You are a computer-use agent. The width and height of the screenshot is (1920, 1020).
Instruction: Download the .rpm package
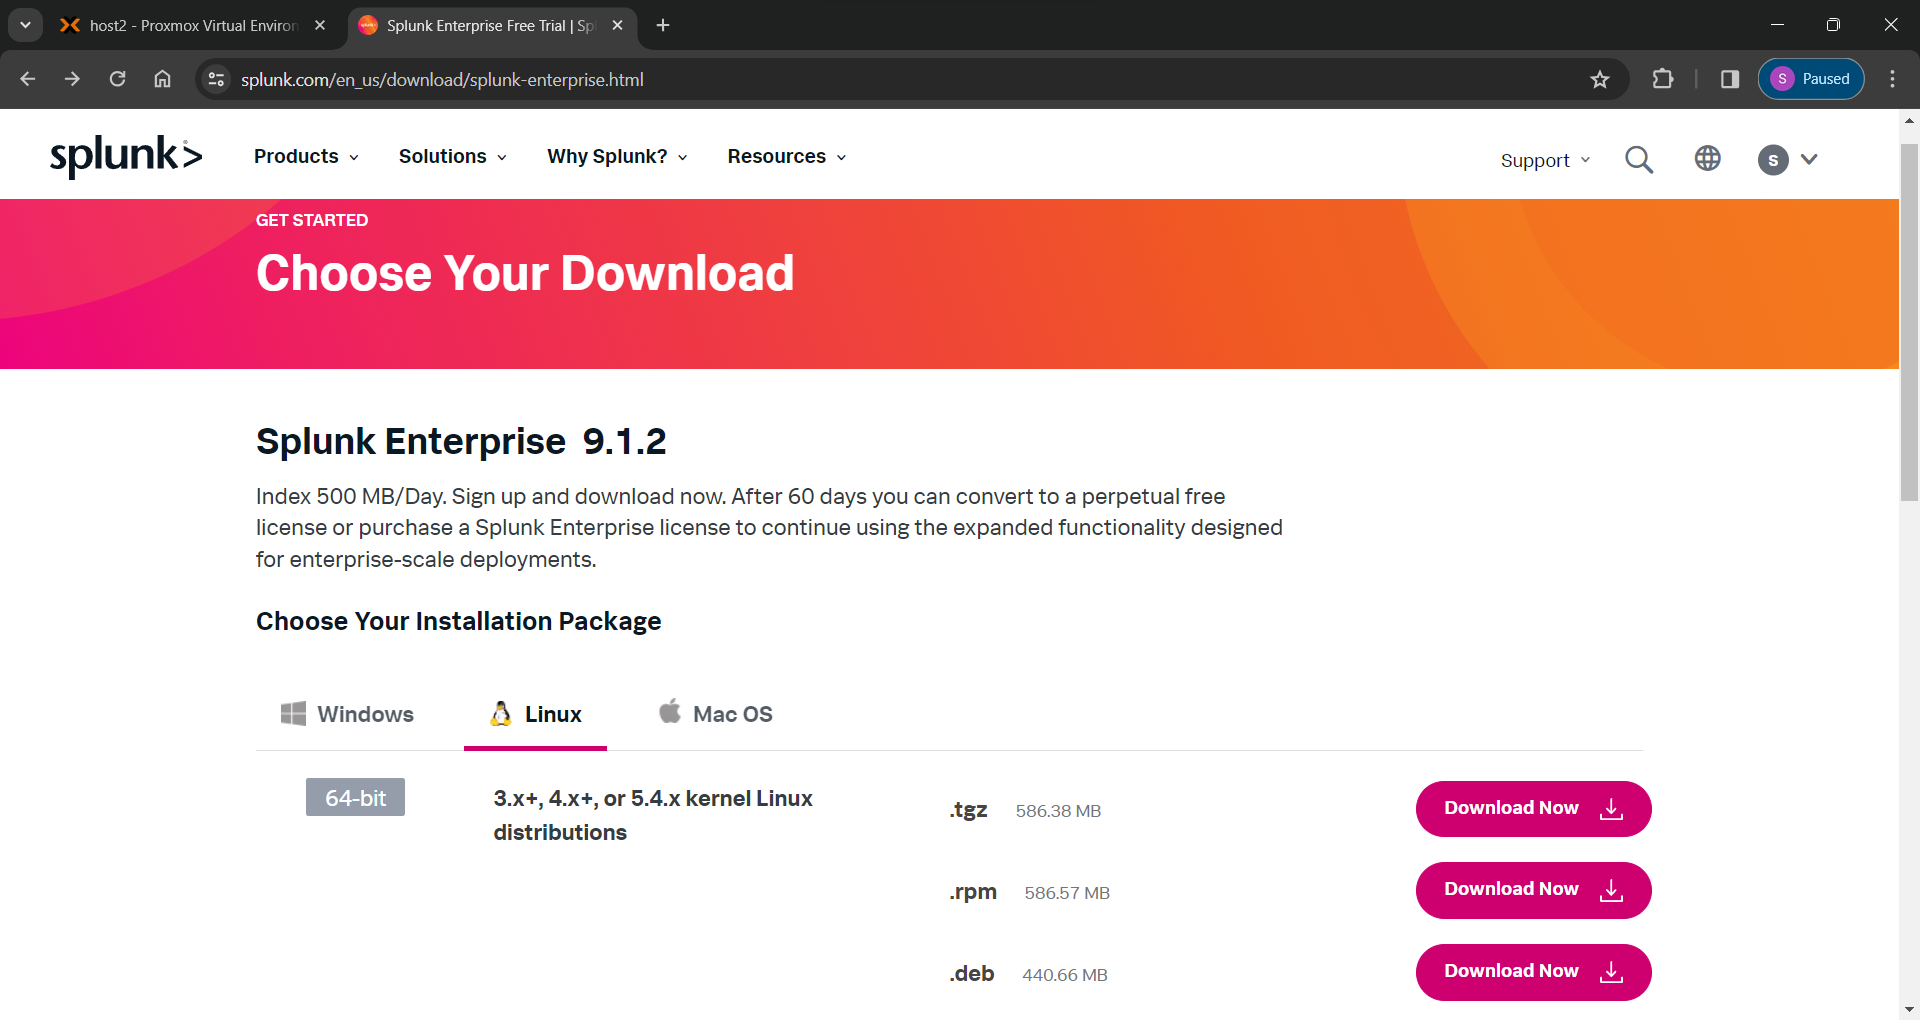coord(1533,890)
